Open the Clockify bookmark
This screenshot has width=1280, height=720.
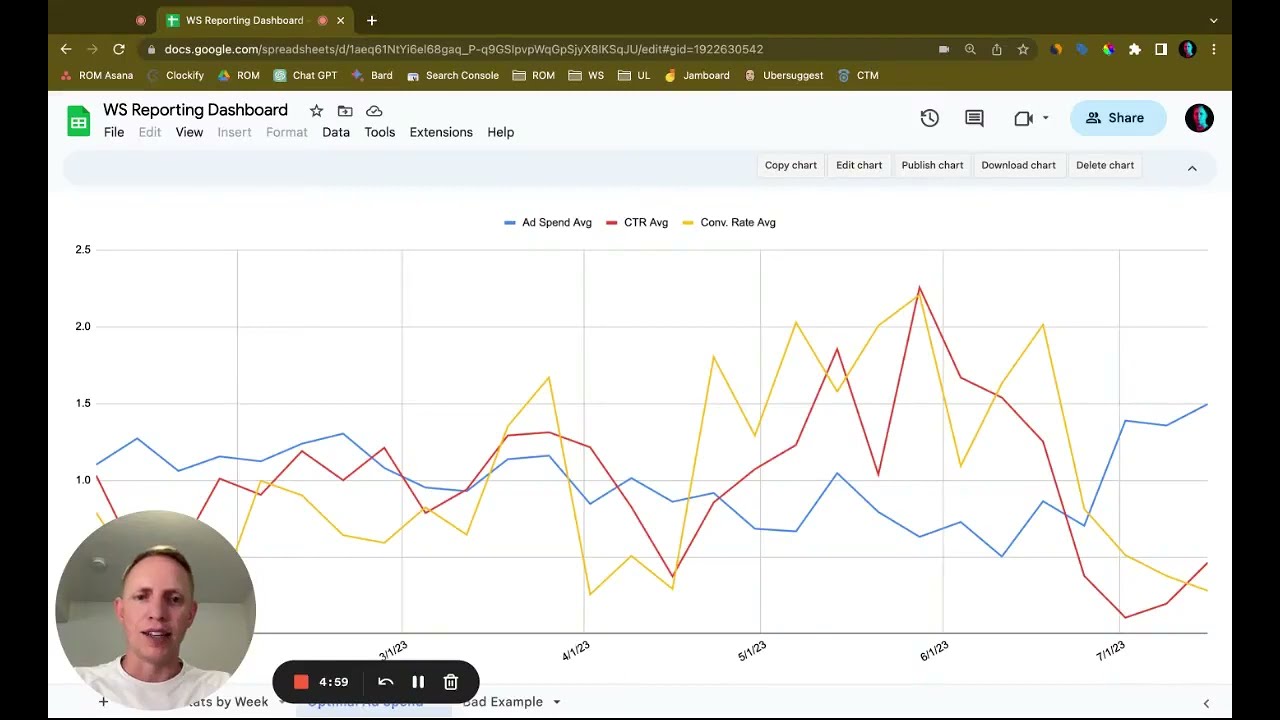176,75
